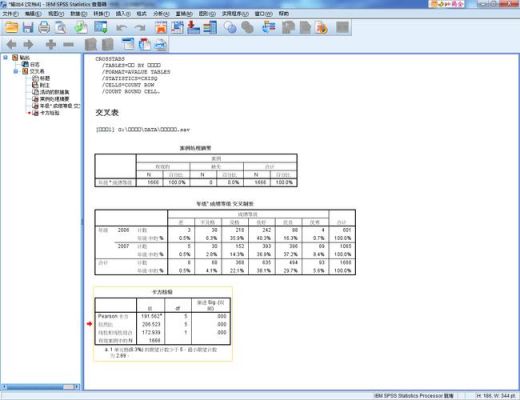The width and height of the screenshot is (520, 400).
Task: Select 案例处理摘要 in the outline tree
Action: [x=55, y=99]
